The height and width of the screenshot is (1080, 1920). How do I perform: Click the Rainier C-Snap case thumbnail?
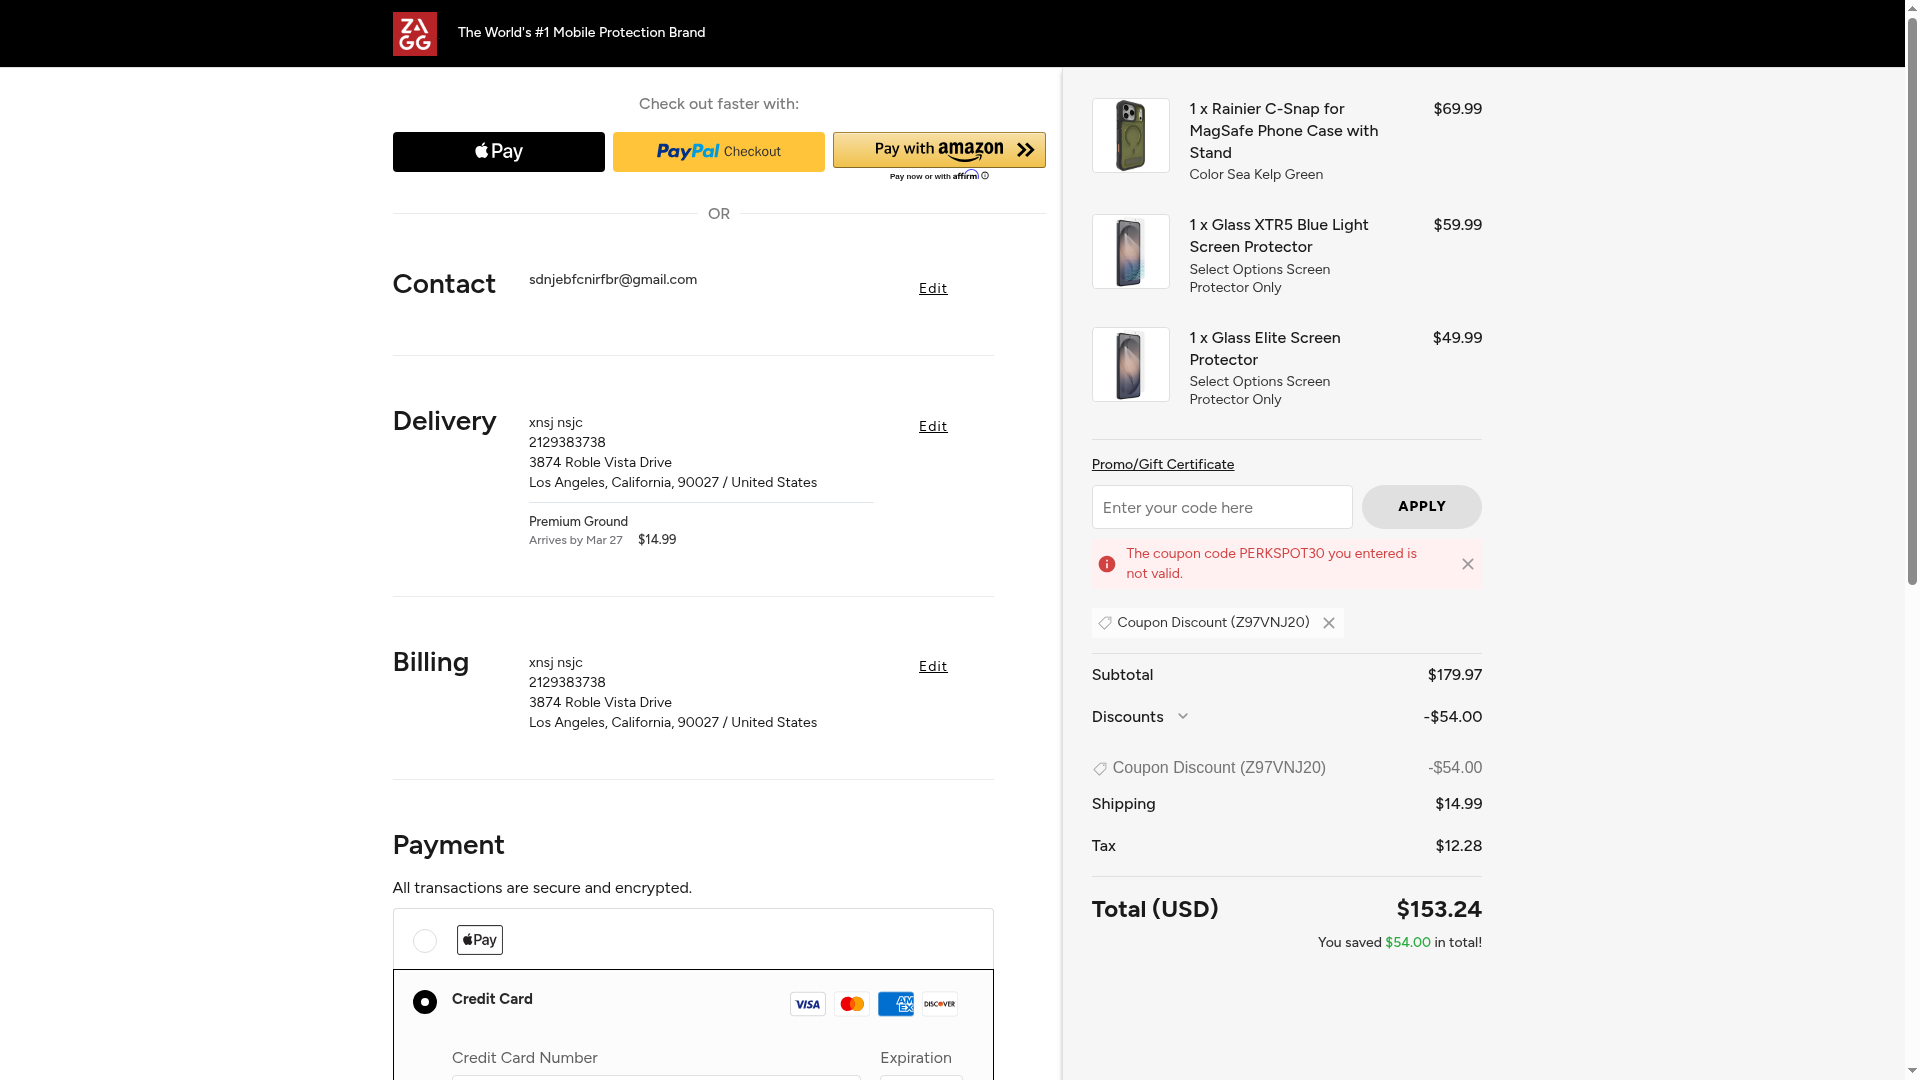[1130, 136]
